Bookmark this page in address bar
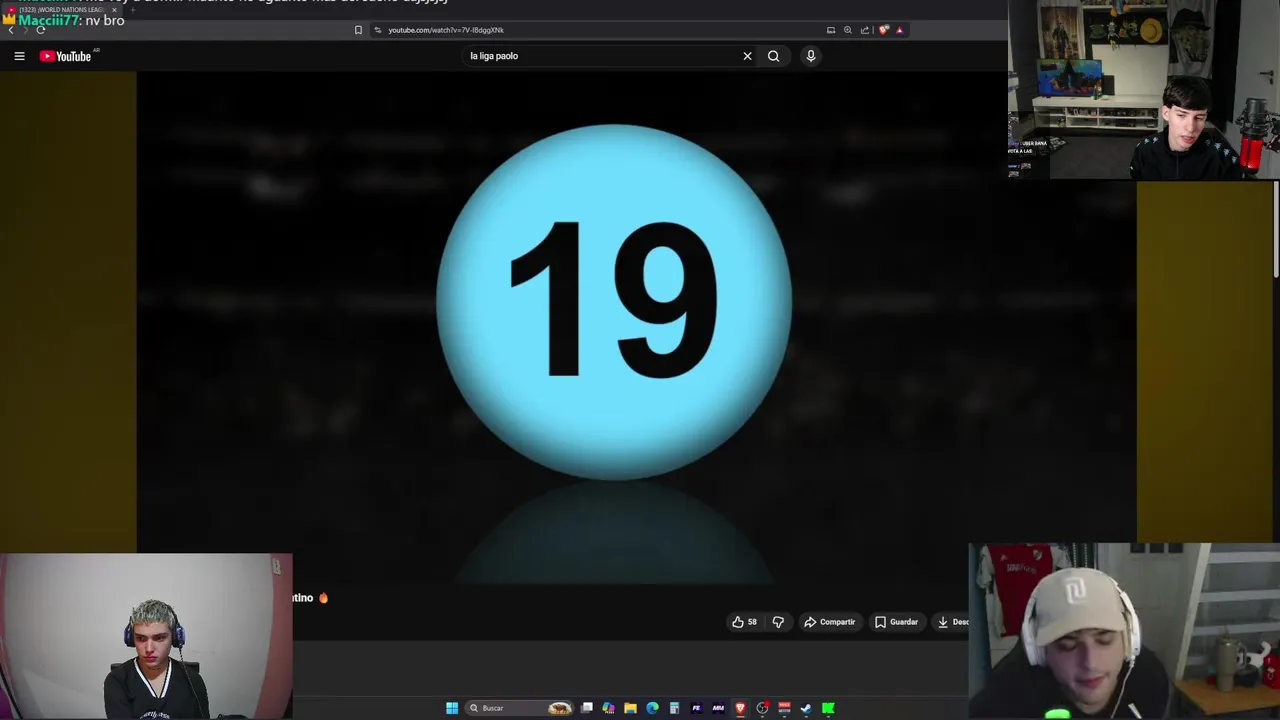The height and width of the screenshot is (720, 1280). tap(358, 30)
